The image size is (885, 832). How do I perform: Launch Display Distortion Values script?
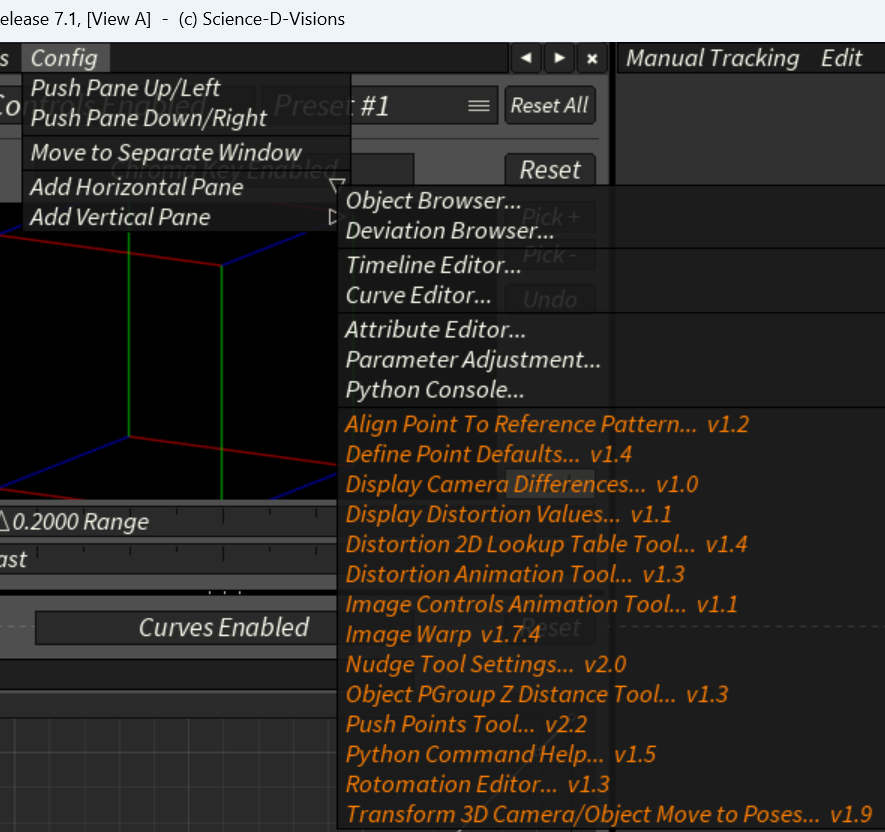[612, 514]
